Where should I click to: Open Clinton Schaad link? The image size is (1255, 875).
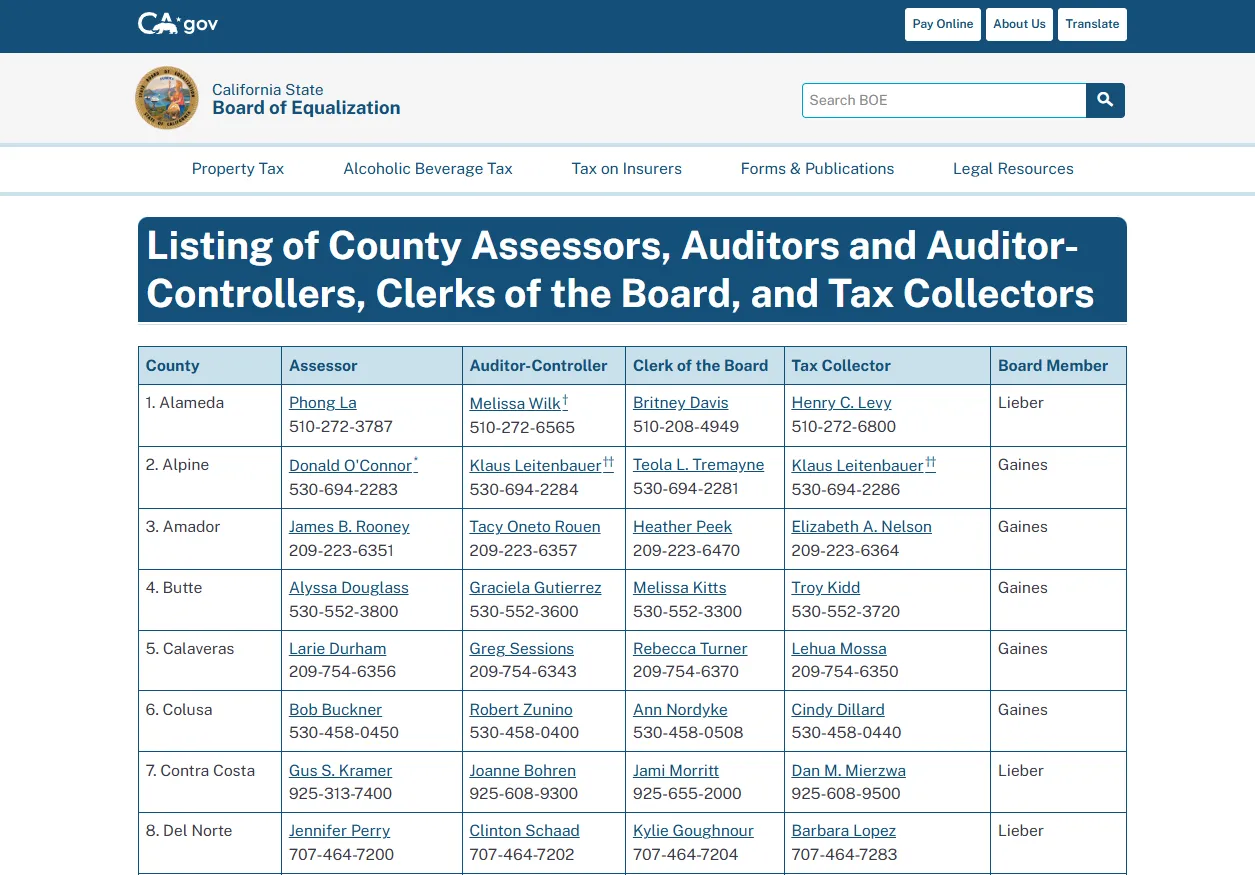point(525,831)
